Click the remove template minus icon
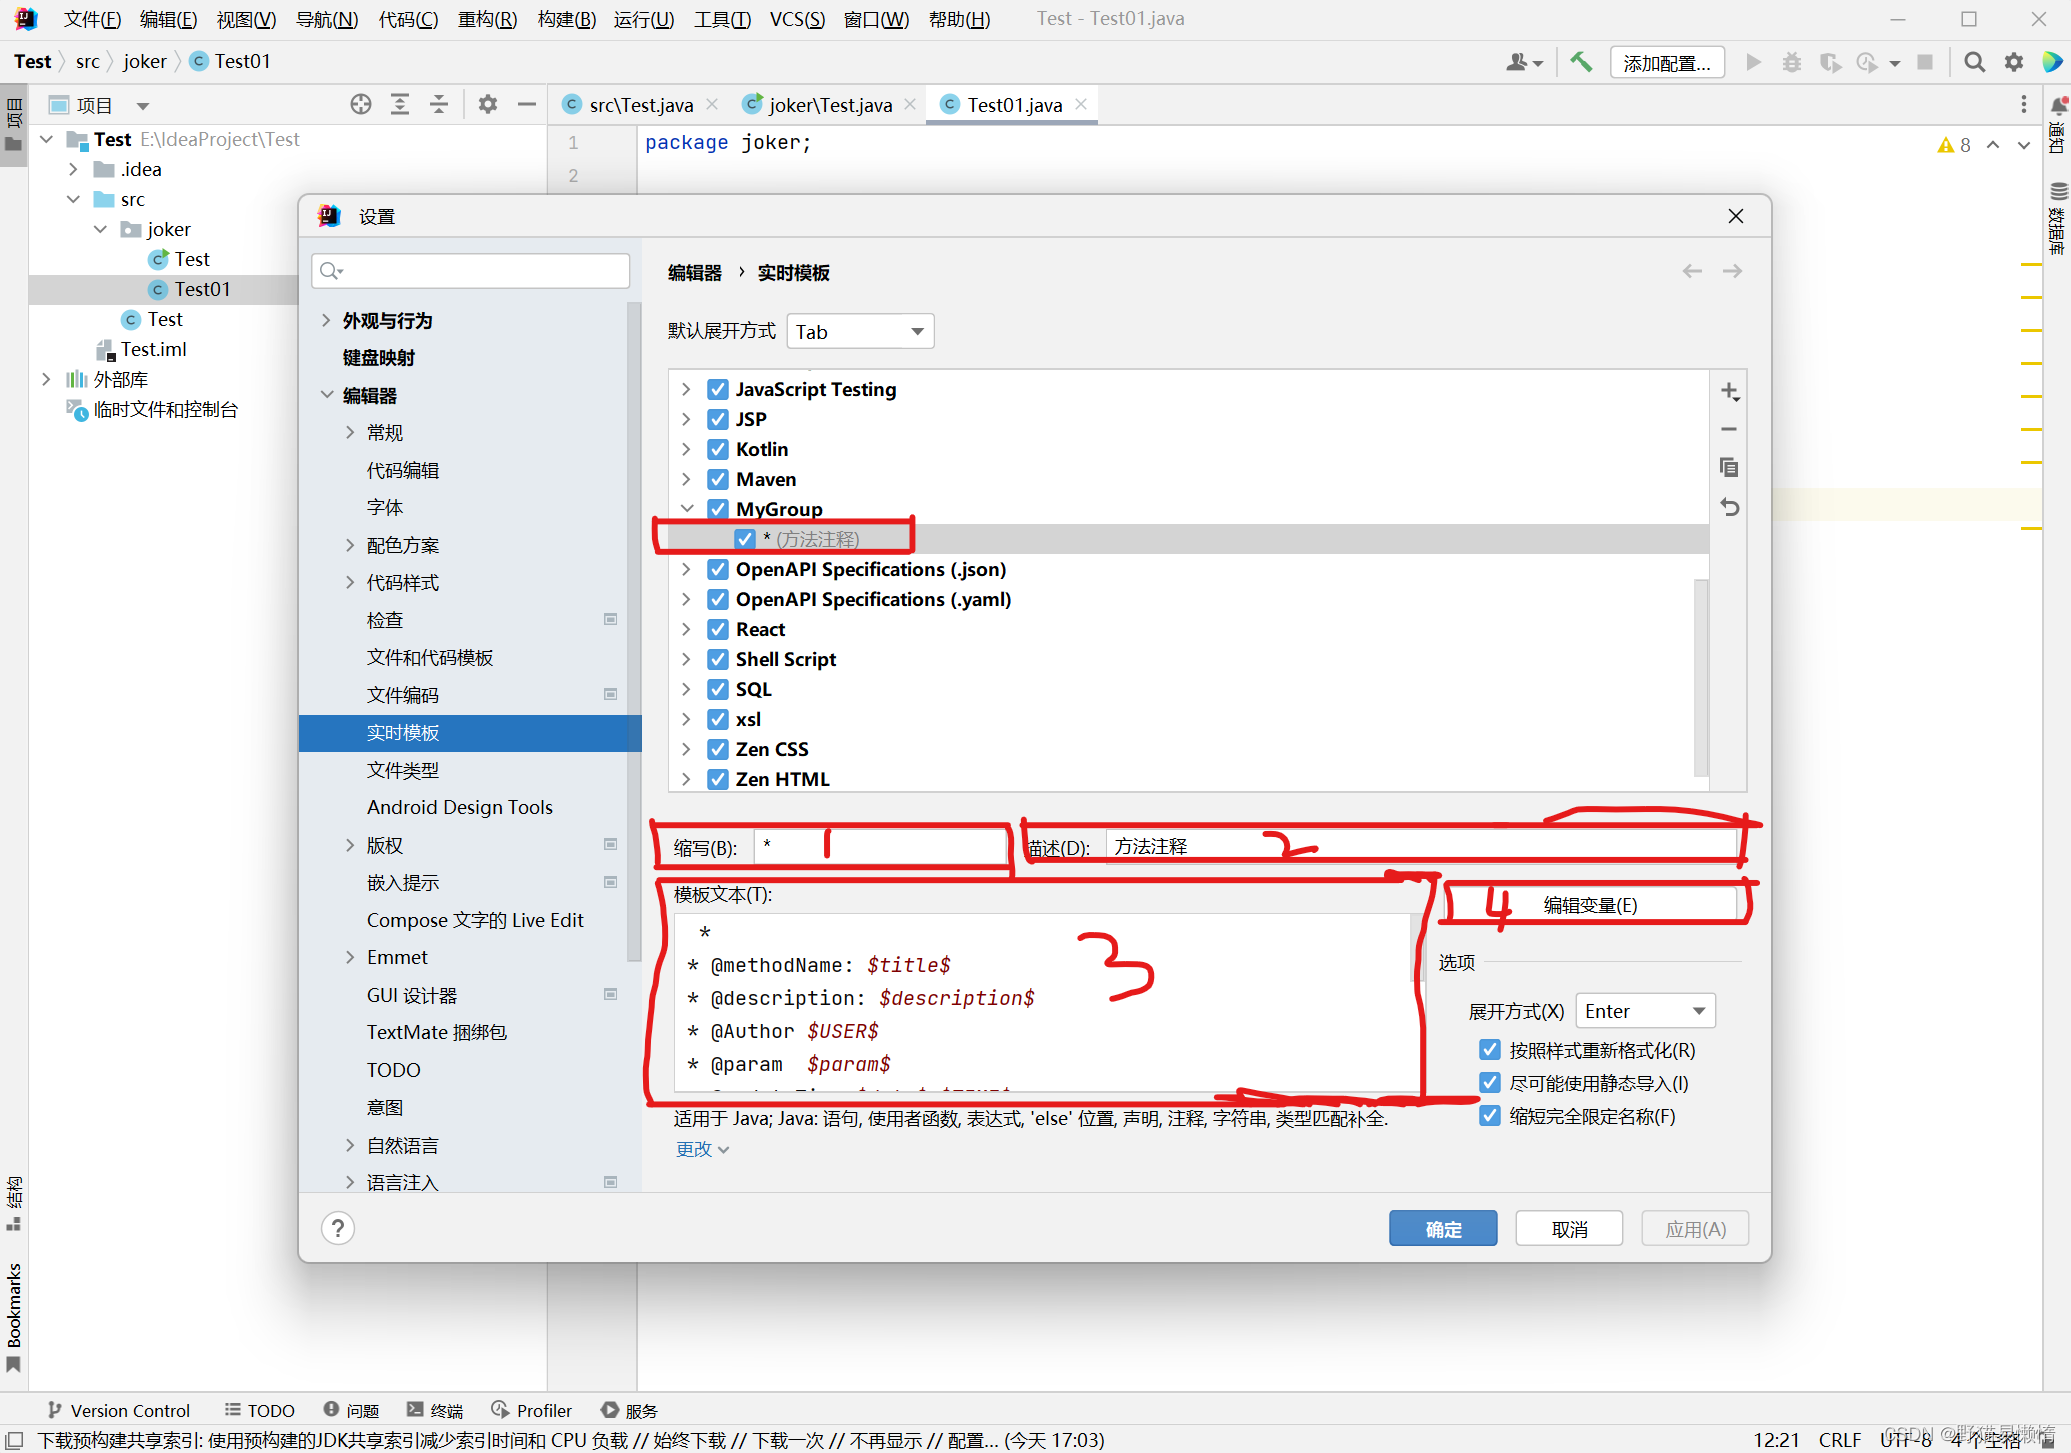This screenshot has height=1453, width=2071. click(x=1729, y=430)
